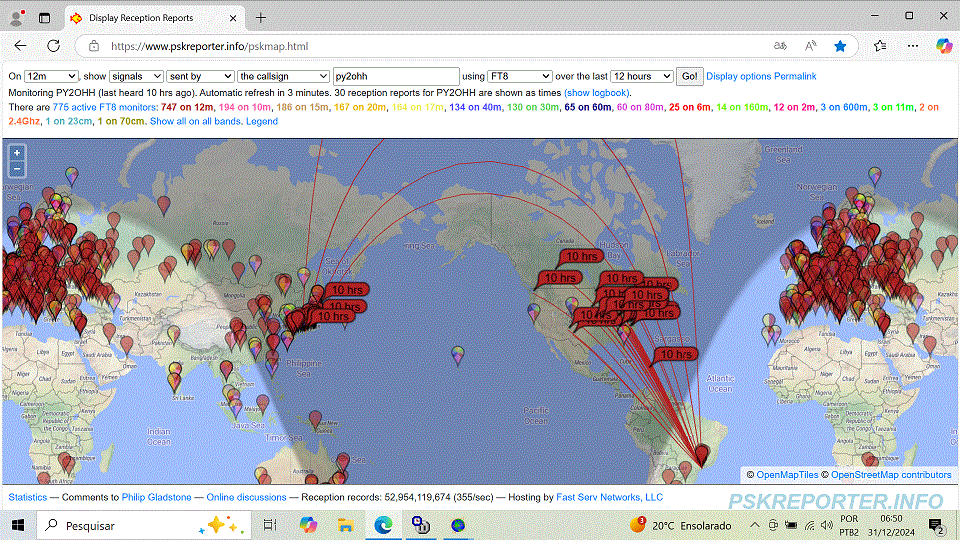Viewport: 960px width, 540px height.
Task: View site information lock icon
Action: 94,46
